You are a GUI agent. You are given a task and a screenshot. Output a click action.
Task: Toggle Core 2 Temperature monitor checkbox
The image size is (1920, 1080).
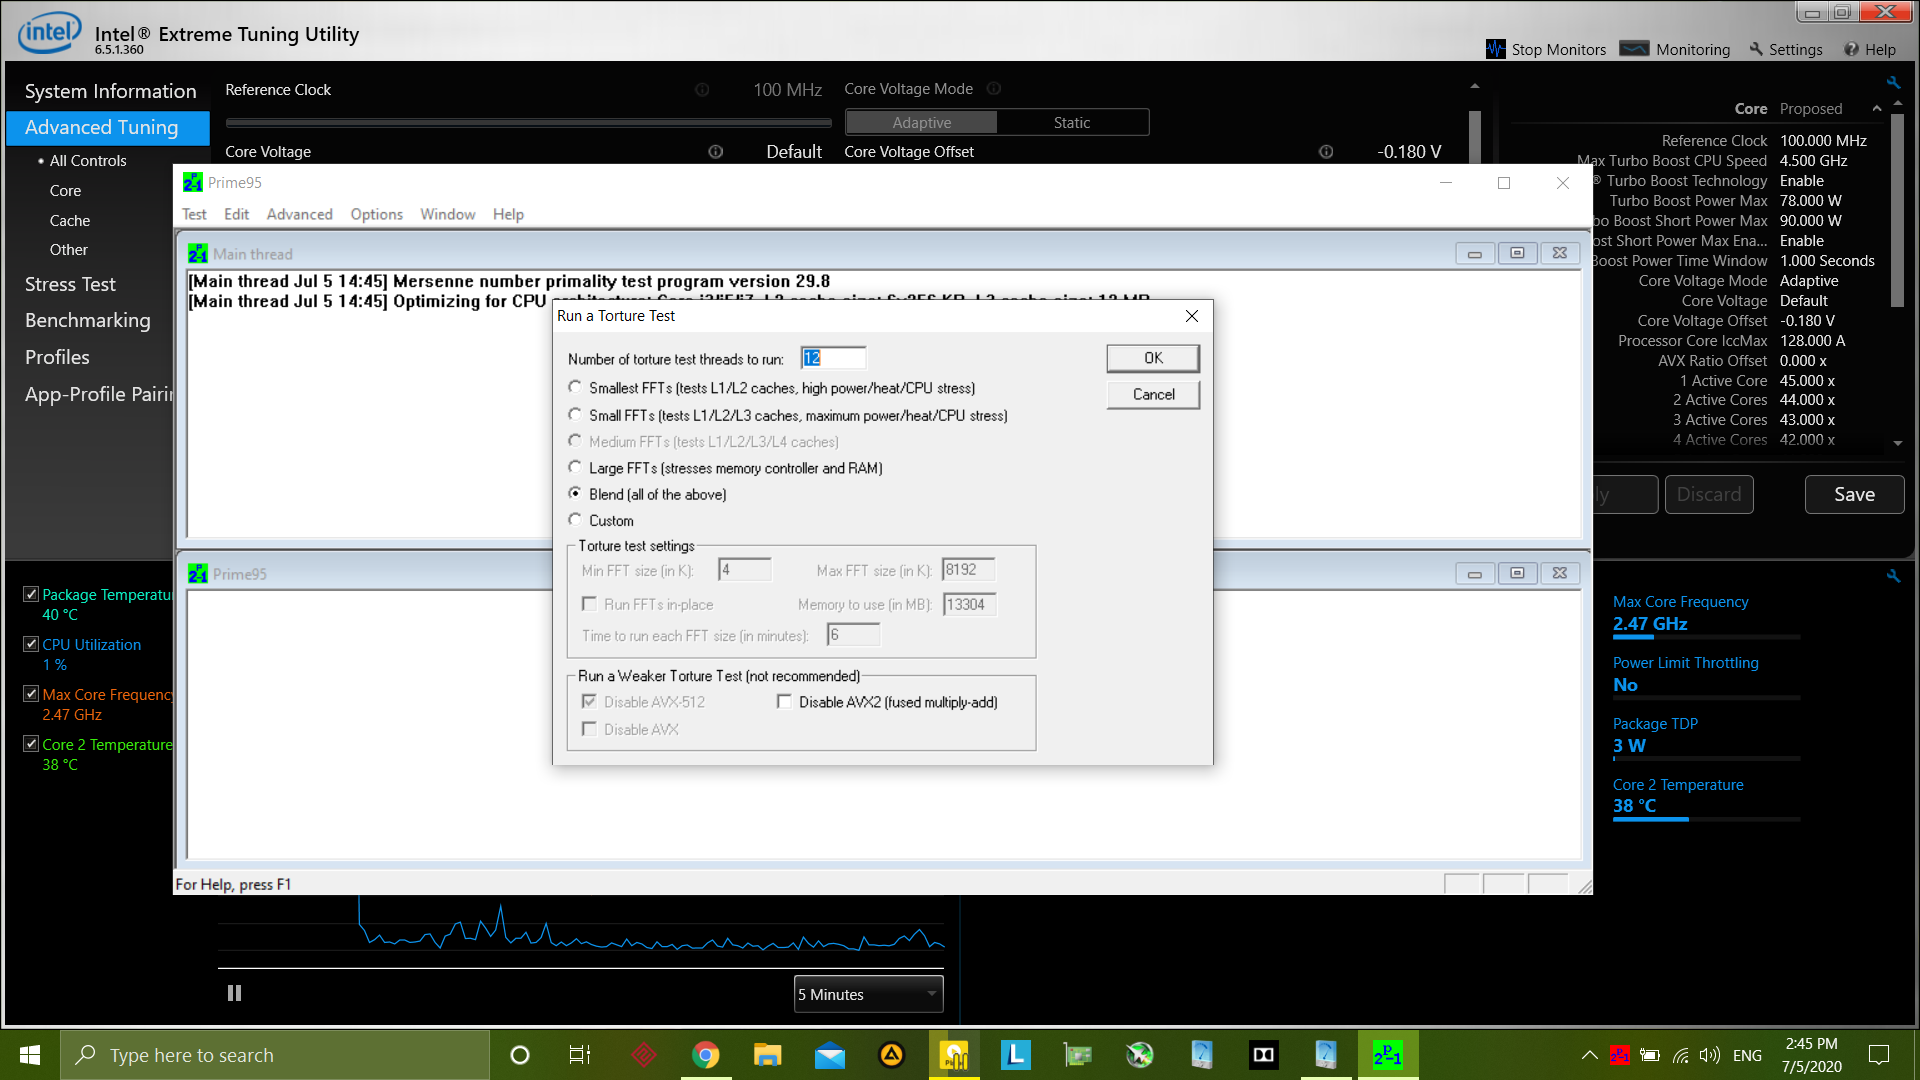31,744
